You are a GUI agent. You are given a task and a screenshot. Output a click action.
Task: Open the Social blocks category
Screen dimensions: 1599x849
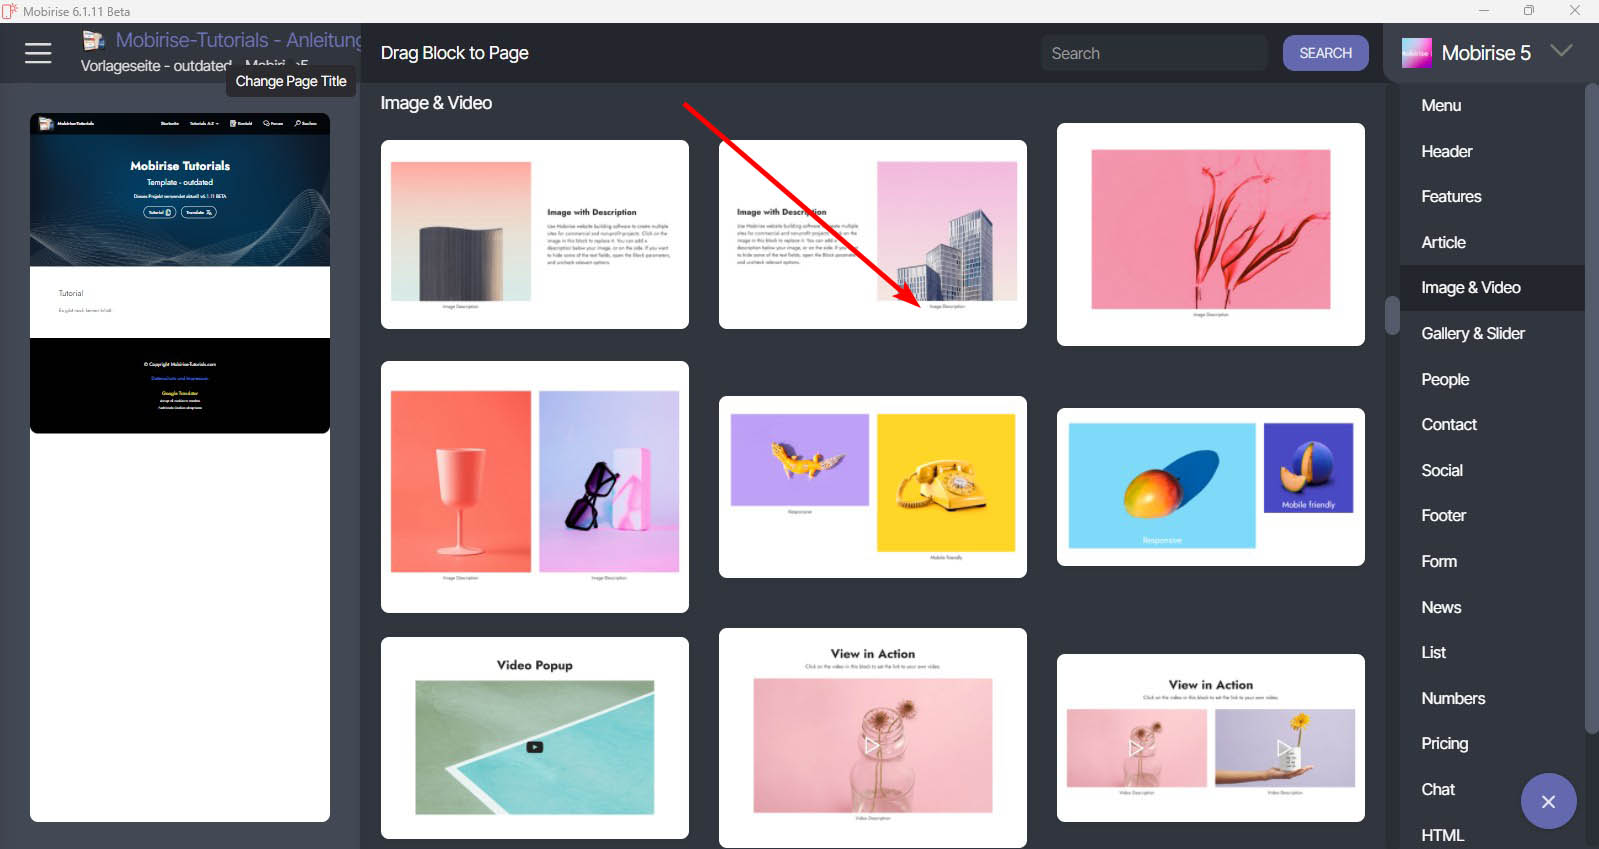point(1442,470)
